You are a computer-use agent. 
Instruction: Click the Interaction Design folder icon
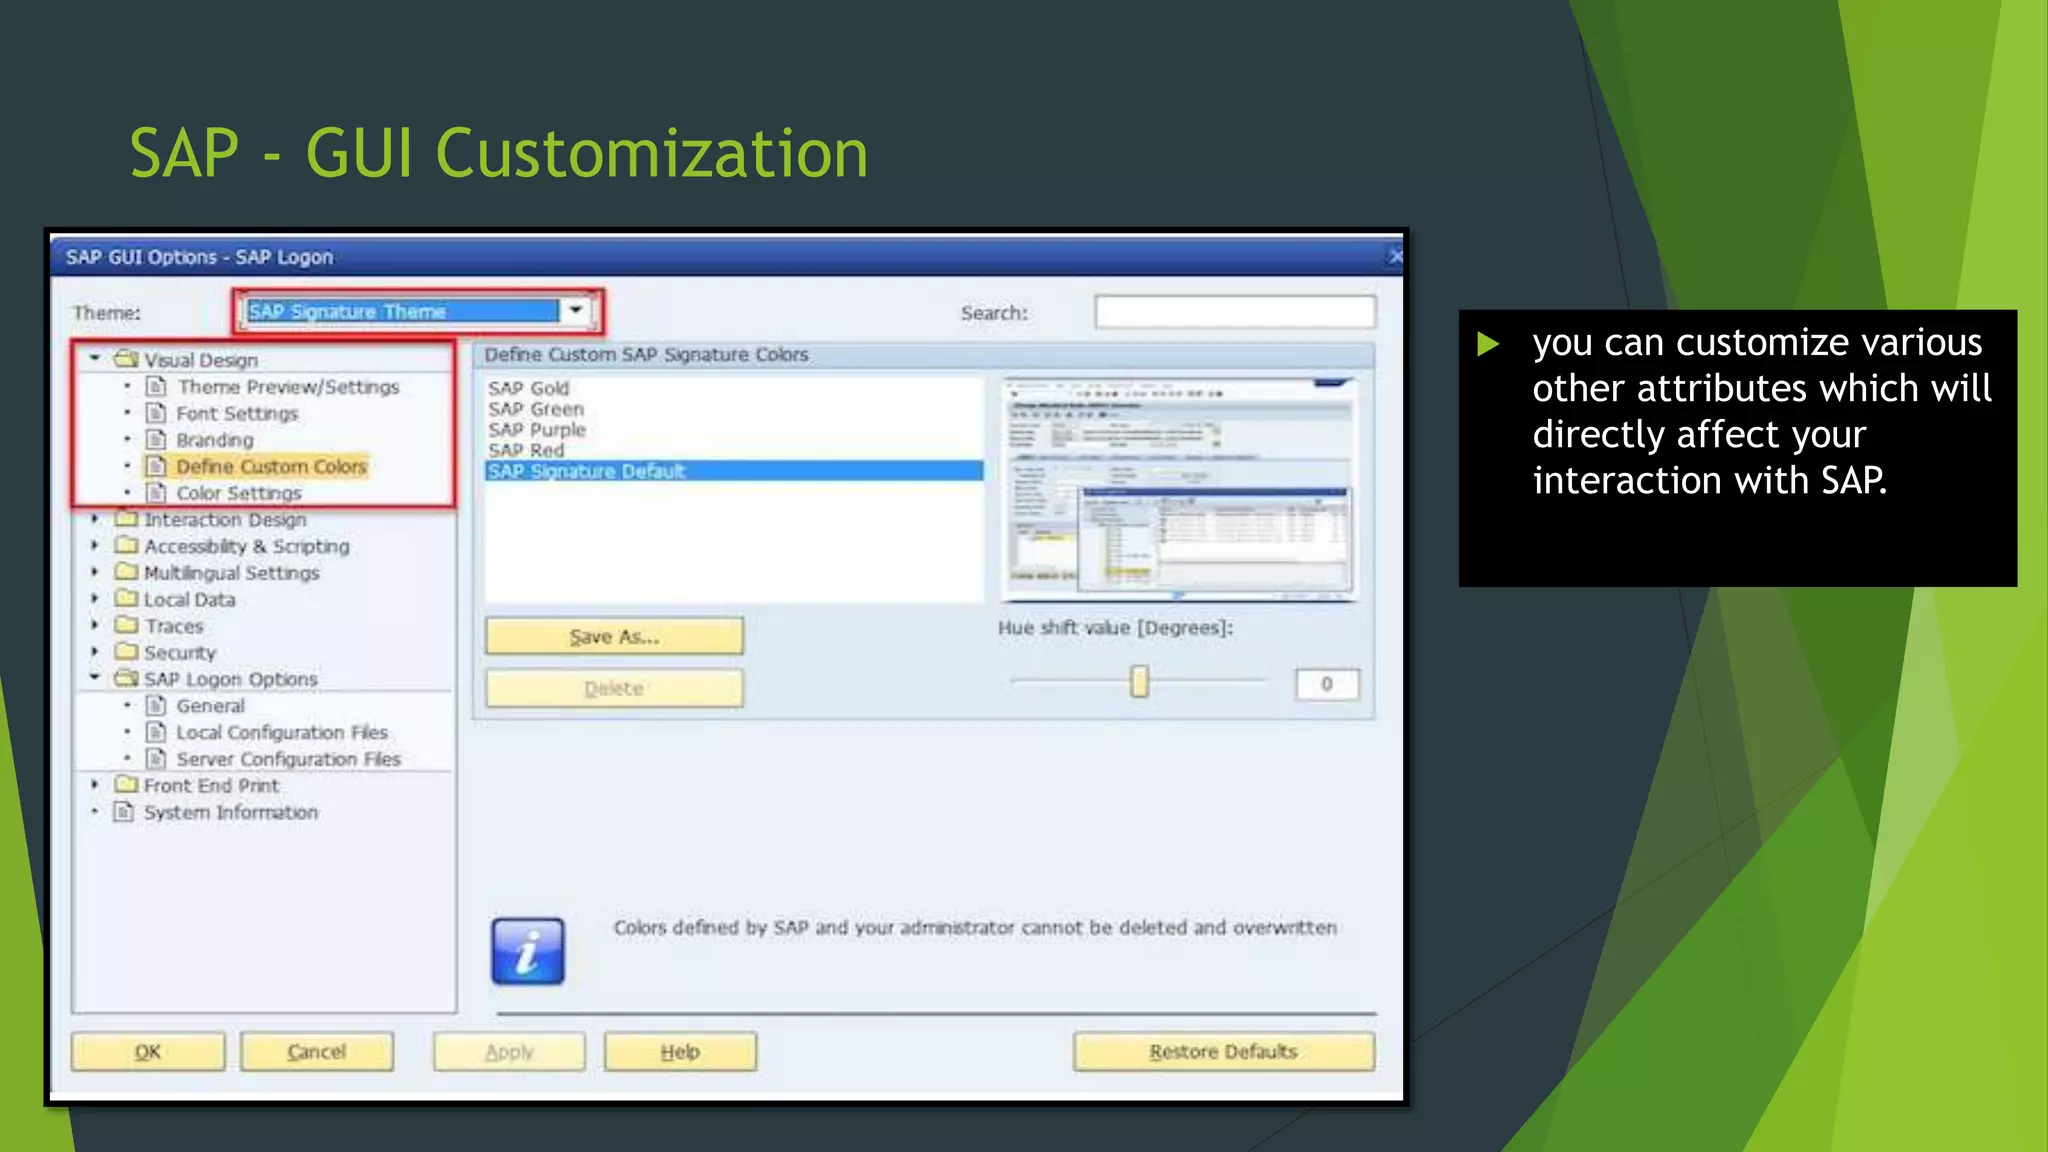[126, 518]
